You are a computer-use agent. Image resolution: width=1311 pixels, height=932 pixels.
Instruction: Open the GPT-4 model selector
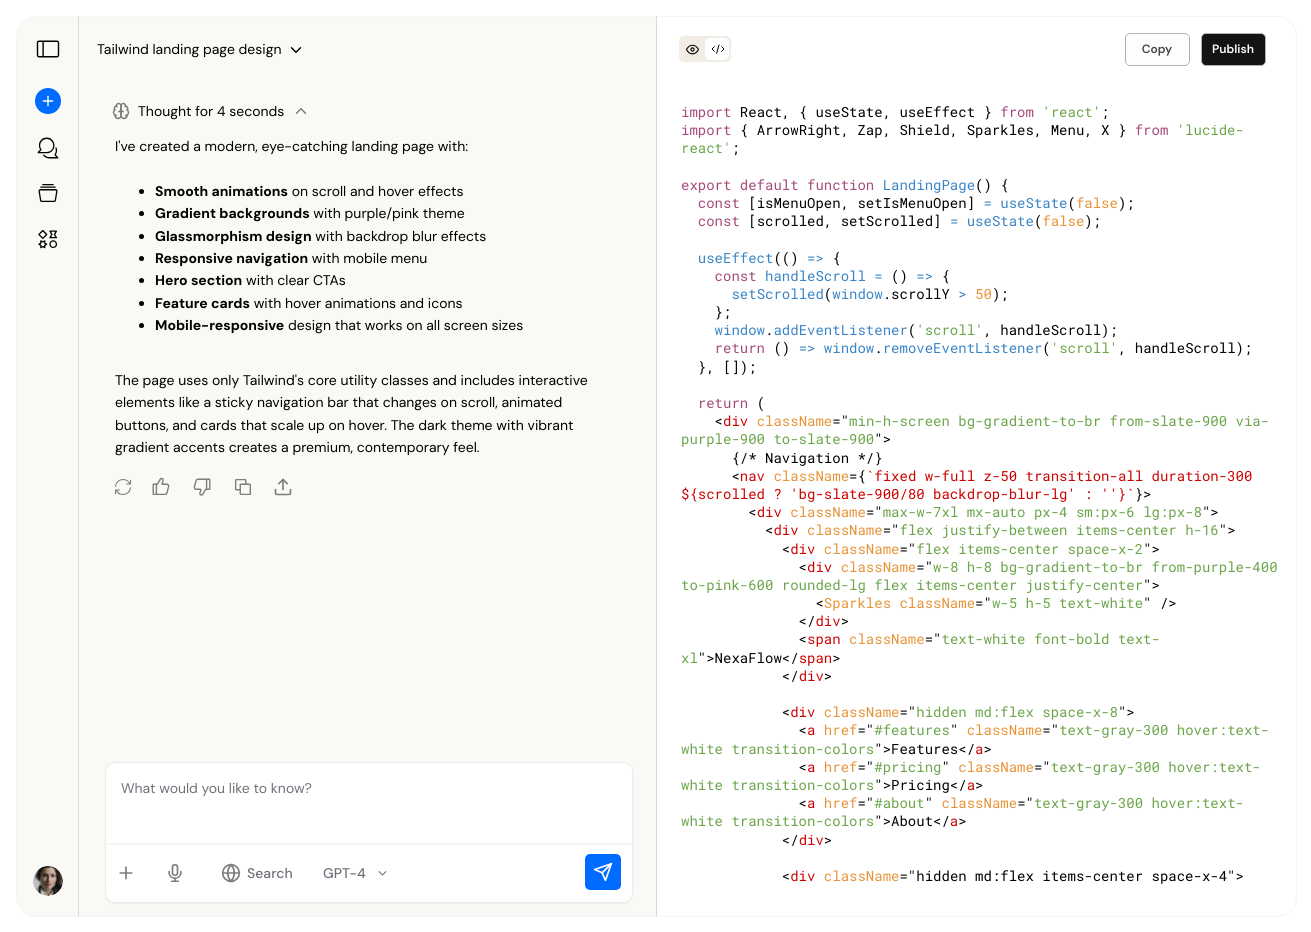355,873
